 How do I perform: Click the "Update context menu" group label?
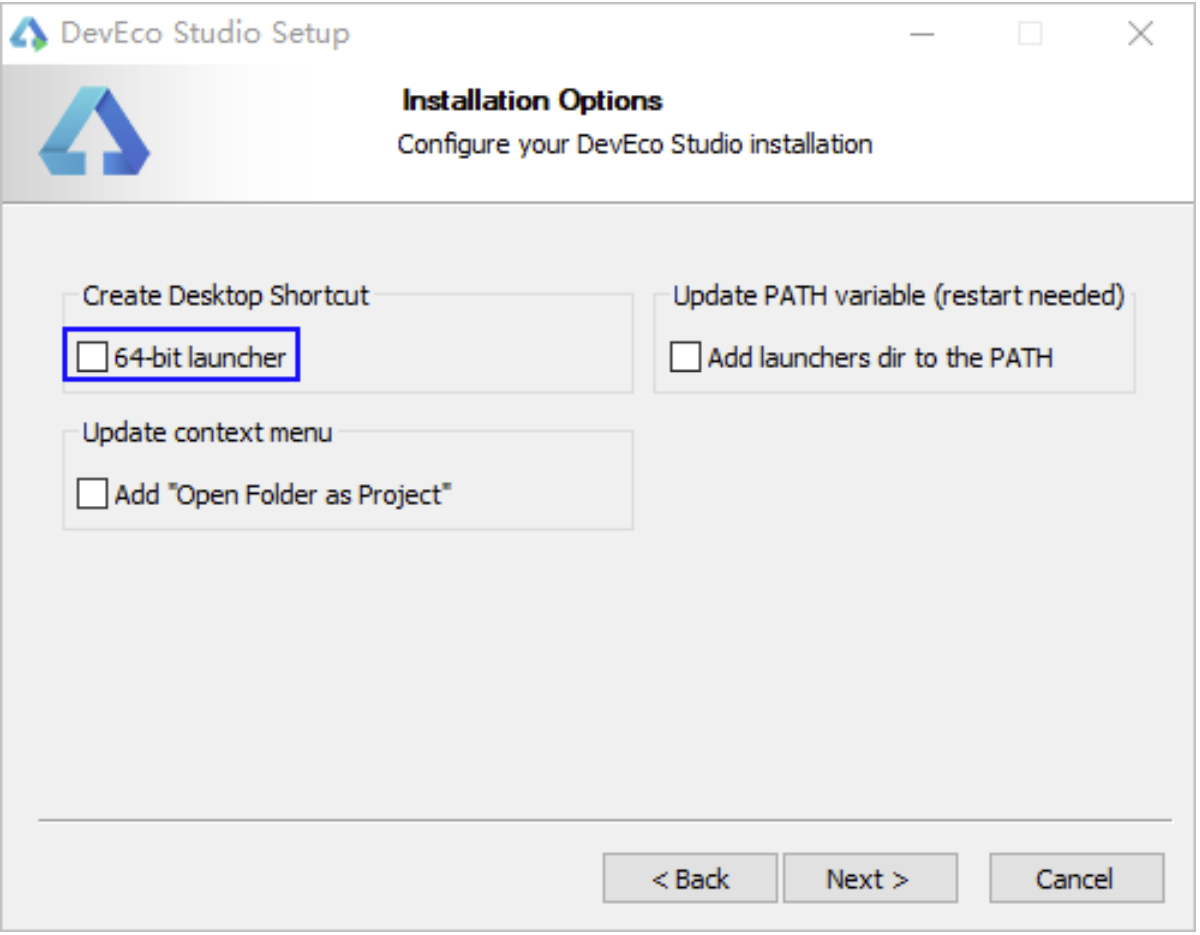point(207,433)
